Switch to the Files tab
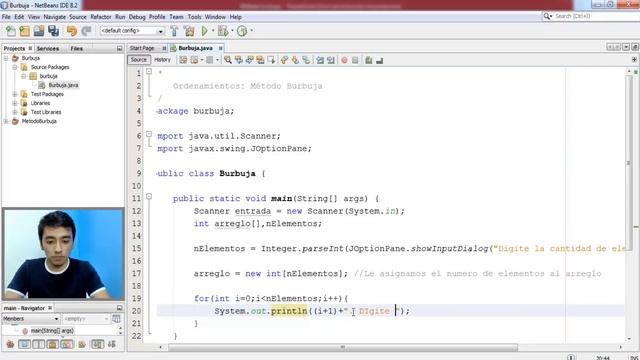This screenshot has height=360, width=640. (76, 49)
